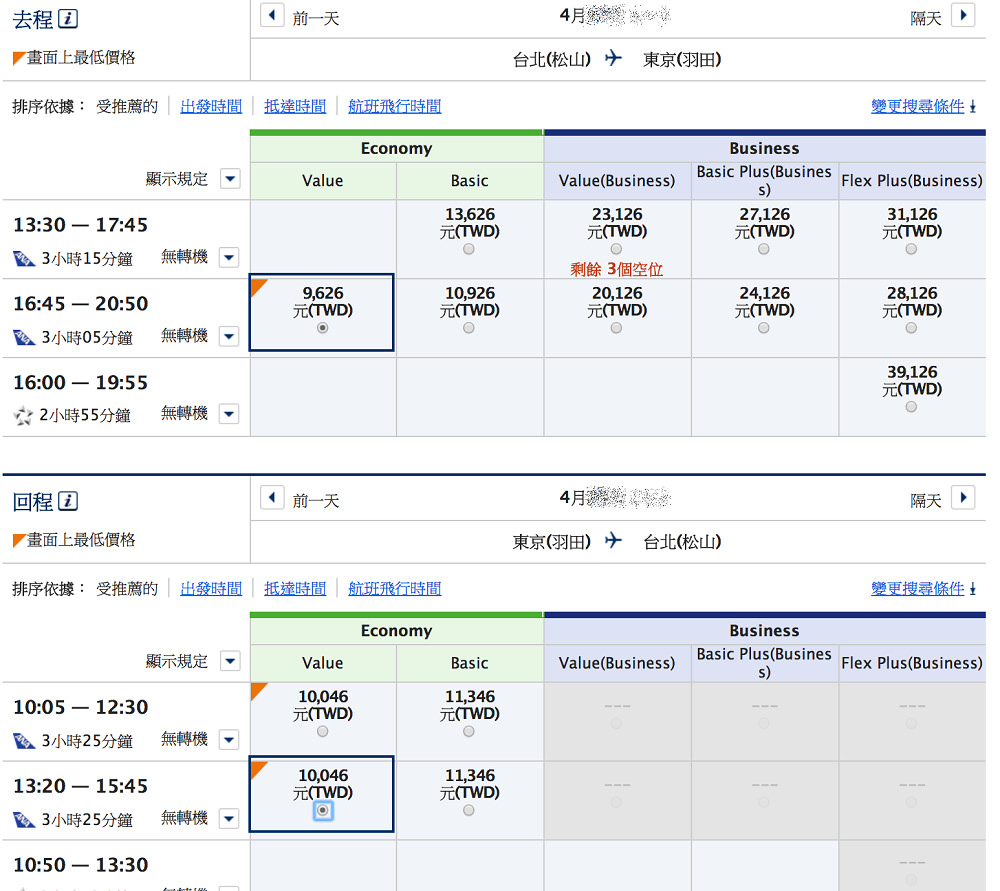
Task: Open return trip info icon beside 回程
Action: 68,501
